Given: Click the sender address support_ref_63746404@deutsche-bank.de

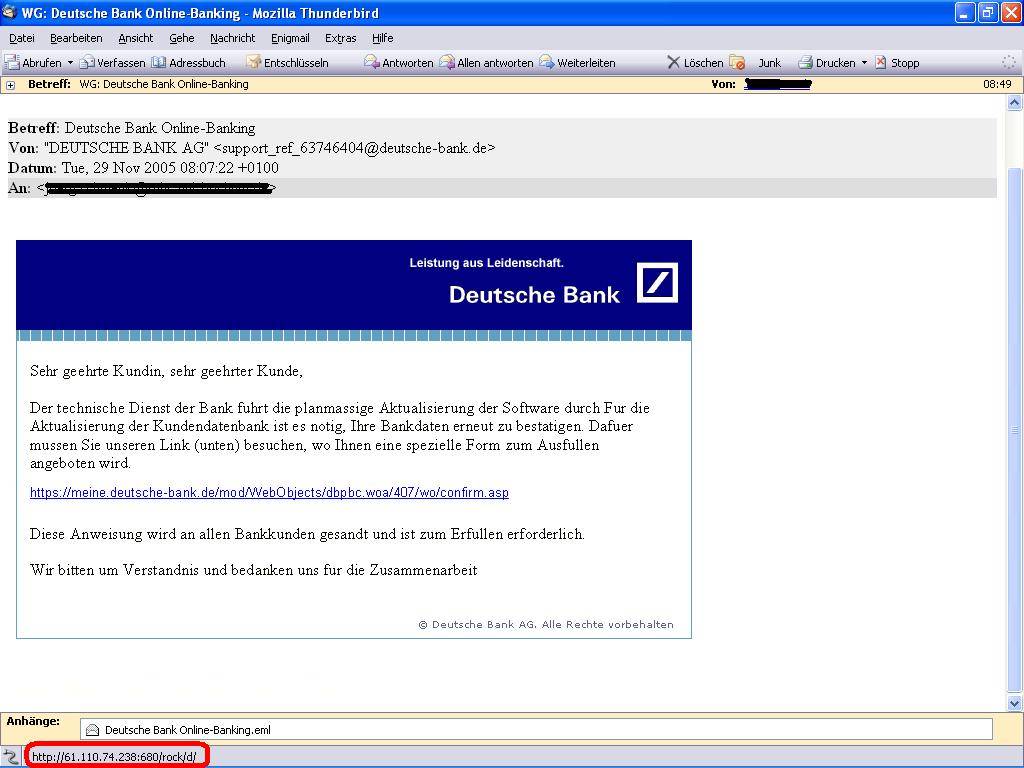Looking at the screenshot, I should [355, 148].
